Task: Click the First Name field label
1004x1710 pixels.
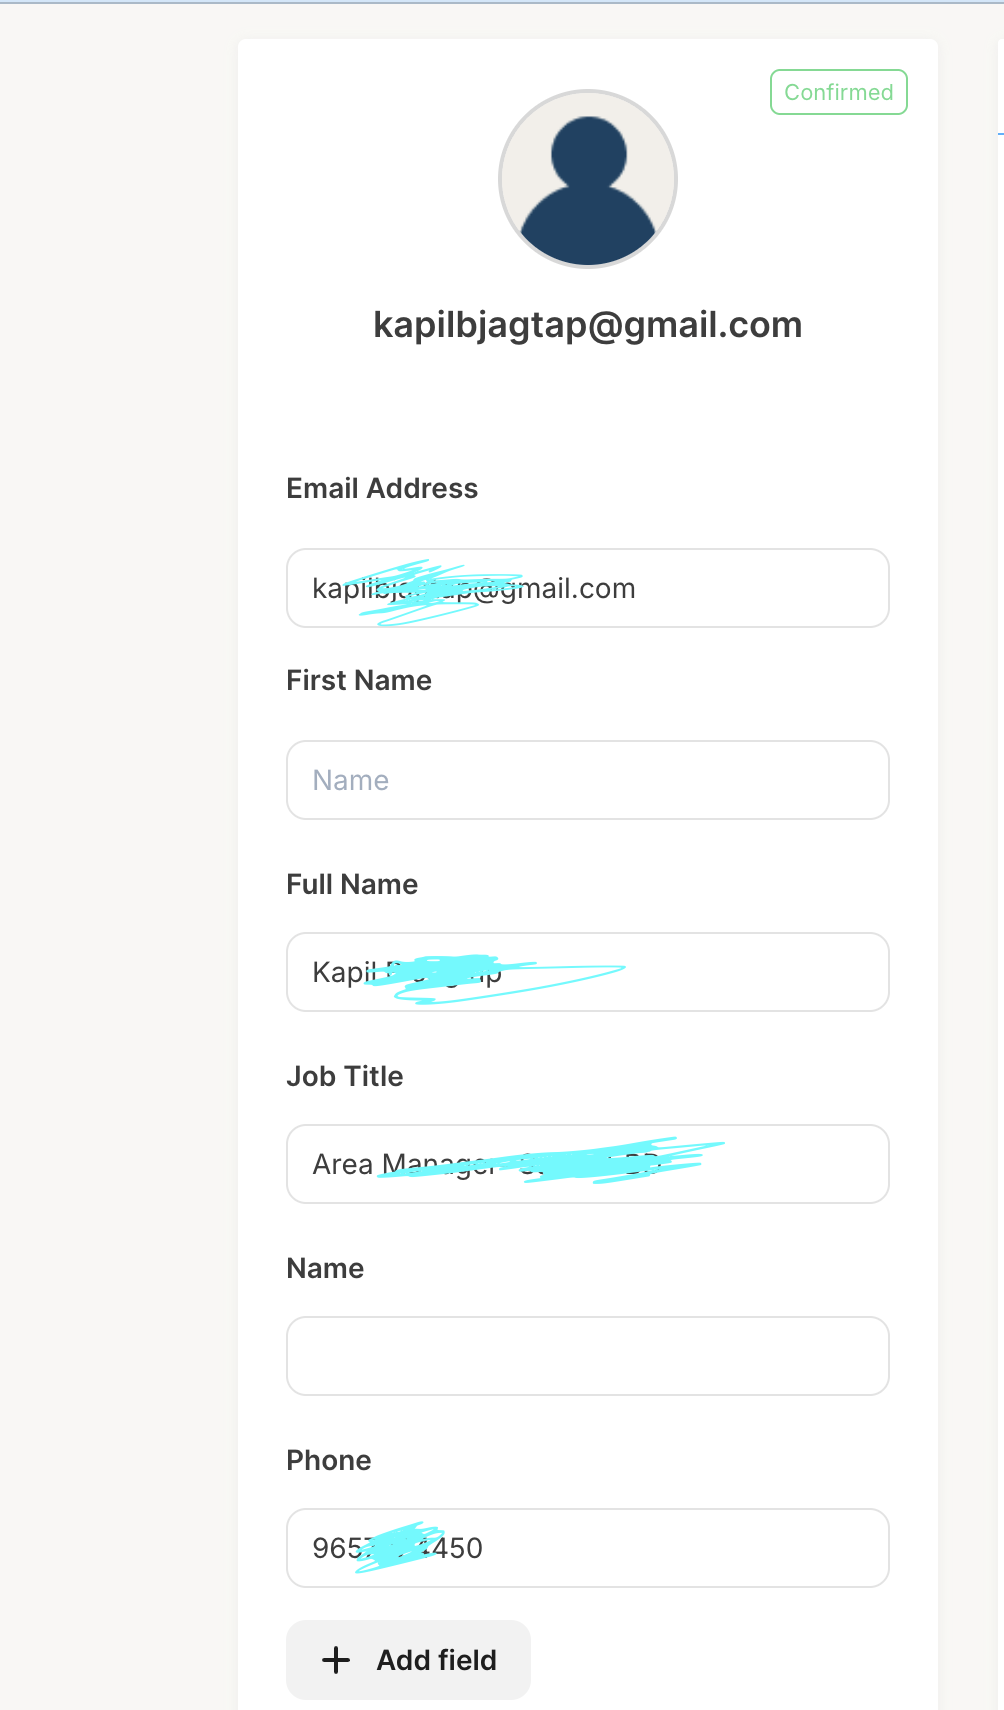Action: (359, 680)
